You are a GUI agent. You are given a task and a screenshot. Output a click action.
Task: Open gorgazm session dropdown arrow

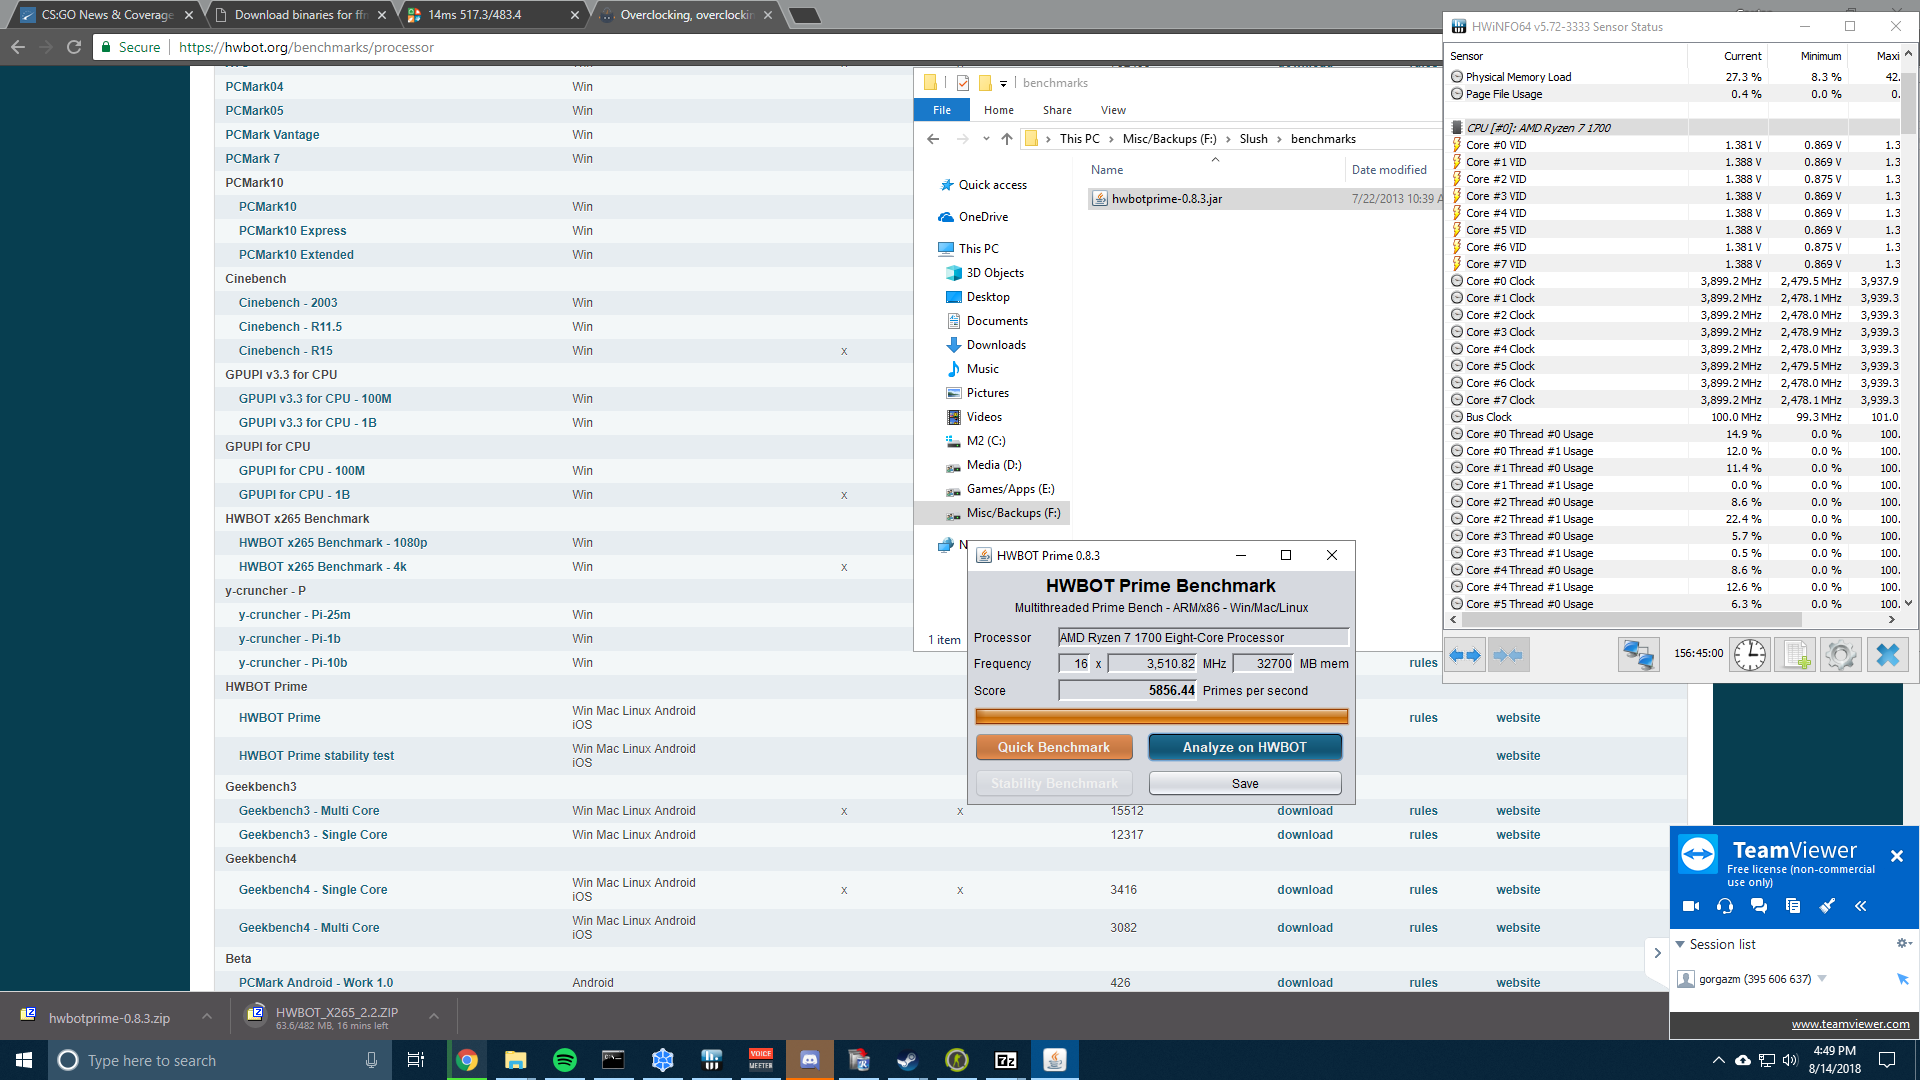click(1822, 979)
